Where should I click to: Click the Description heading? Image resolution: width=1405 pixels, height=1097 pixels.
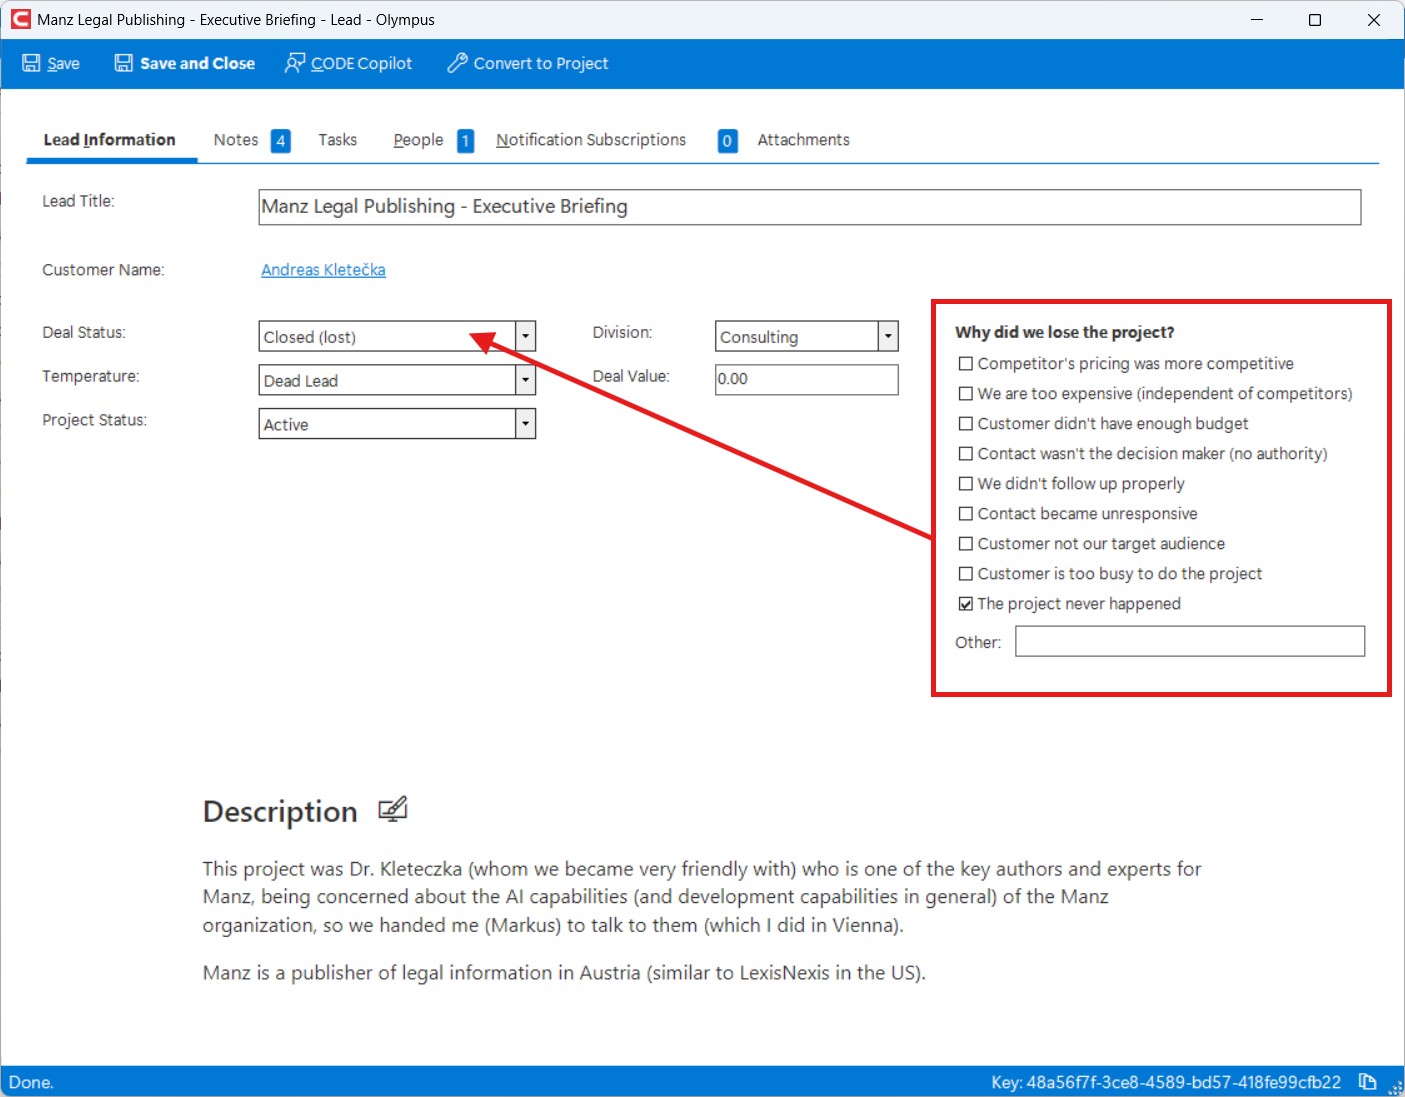280,811
